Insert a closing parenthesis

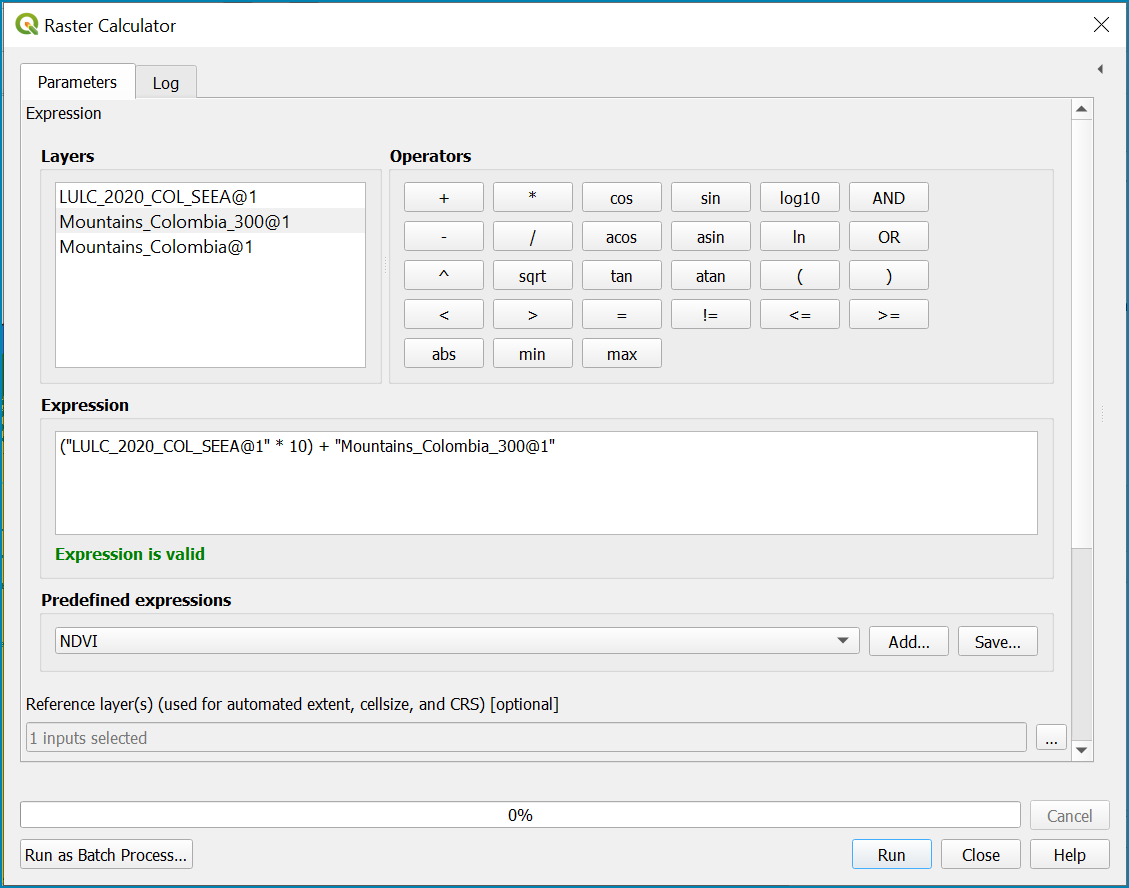click(x=889, y=275)
